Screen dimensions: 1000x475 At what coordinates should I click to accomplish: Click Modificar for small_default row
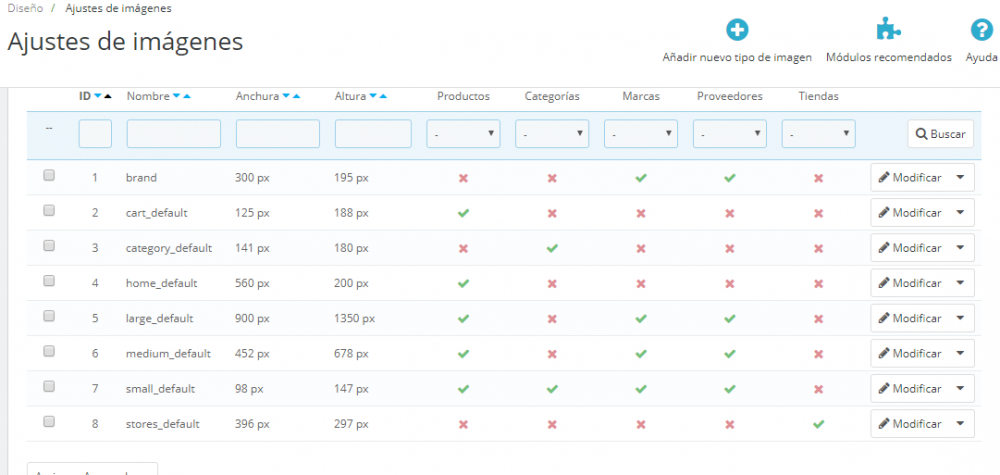point(910,388)
